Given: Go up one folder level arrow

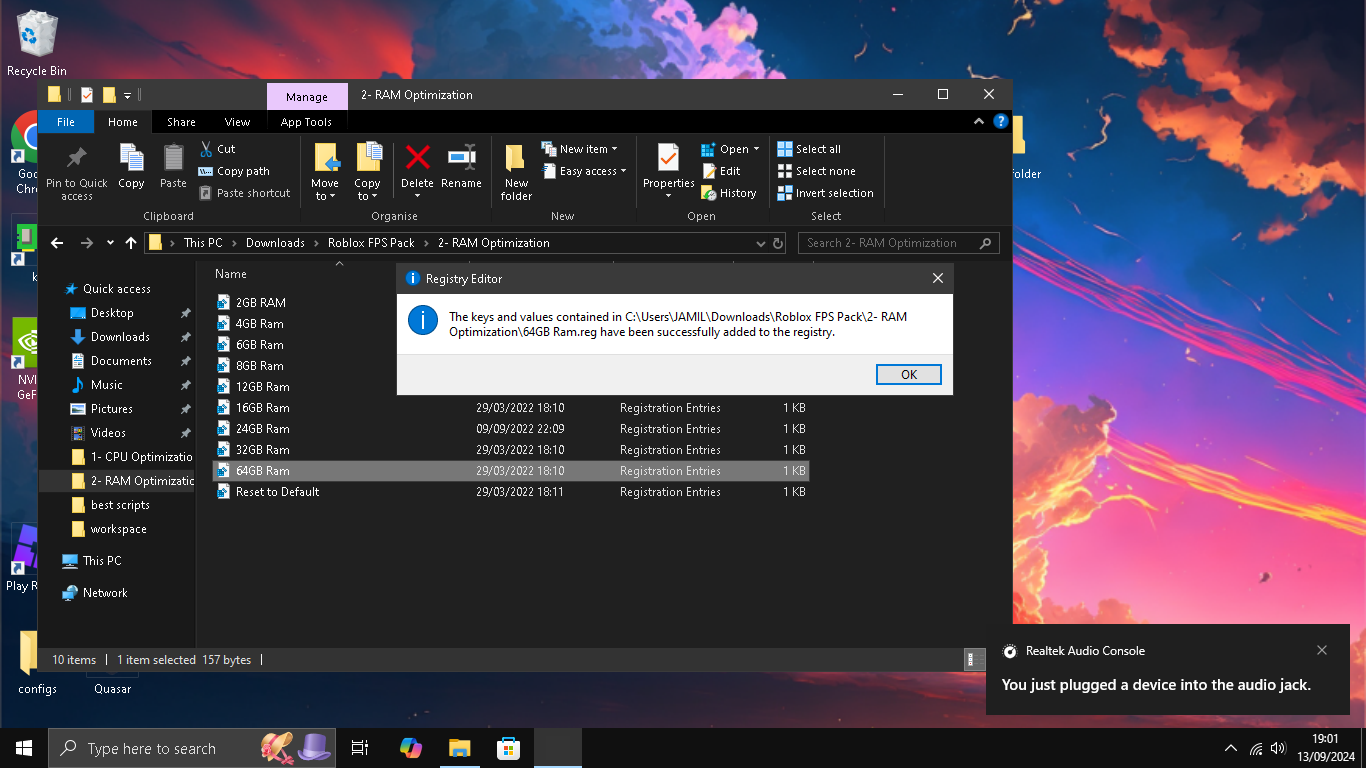Looking at the screenshot, I should click(131, 243).
